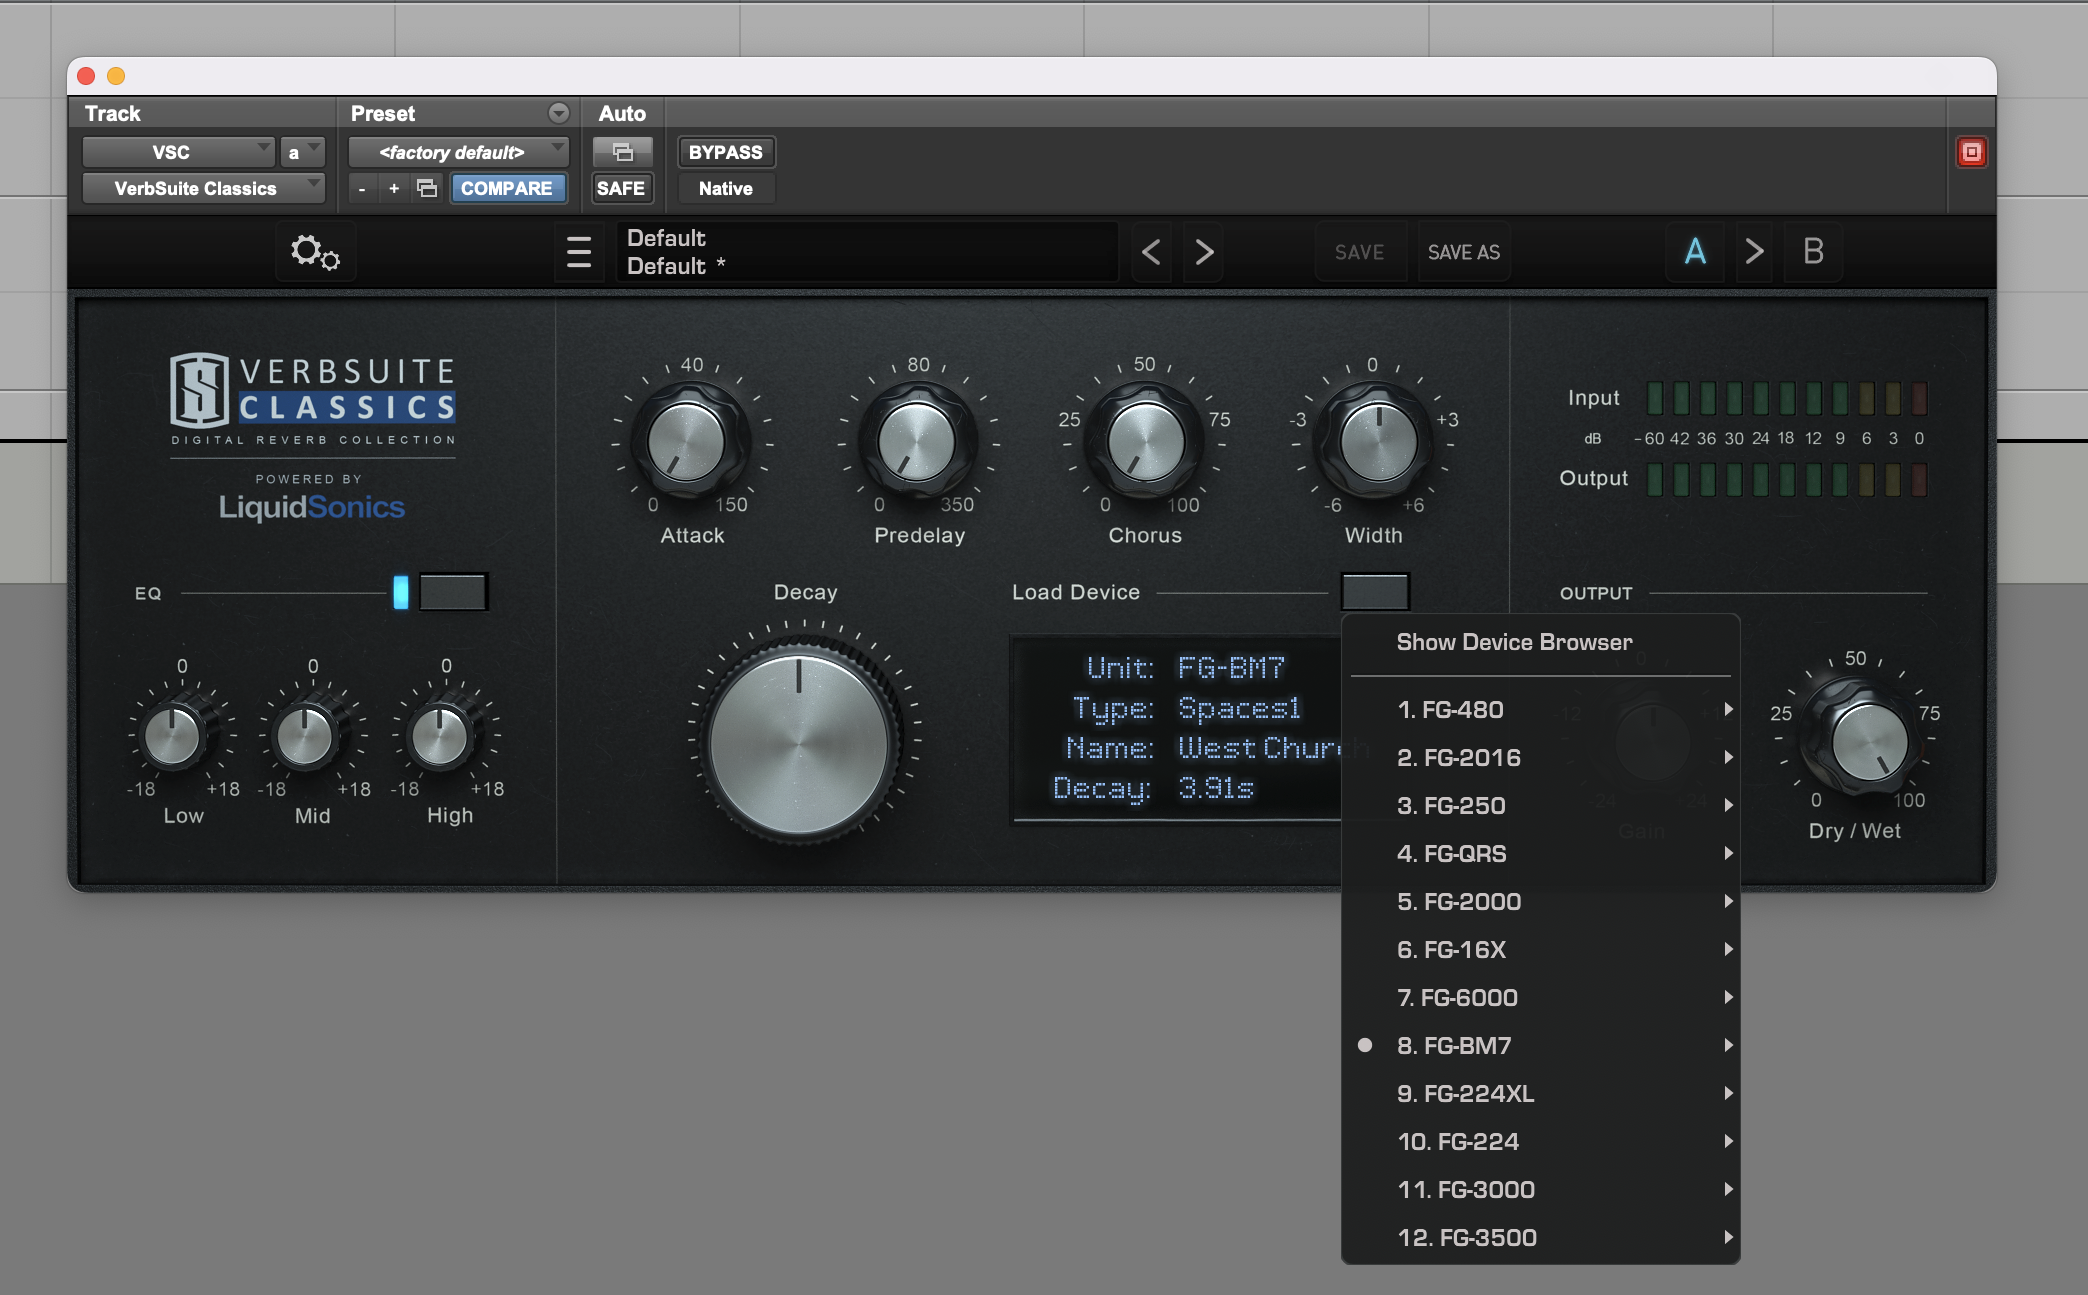Click the Default preset name display
Screen dimensions: 2088x1295
click(865, 252)
